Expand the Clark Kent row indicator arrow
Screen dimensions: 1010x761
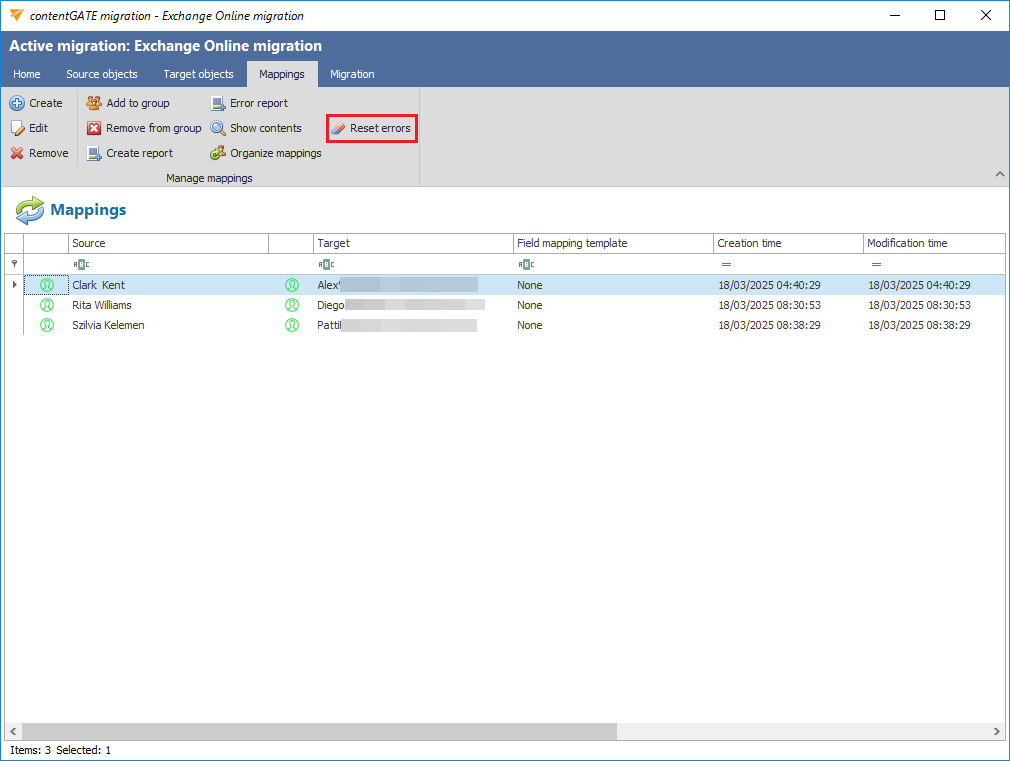click(14, 285)
